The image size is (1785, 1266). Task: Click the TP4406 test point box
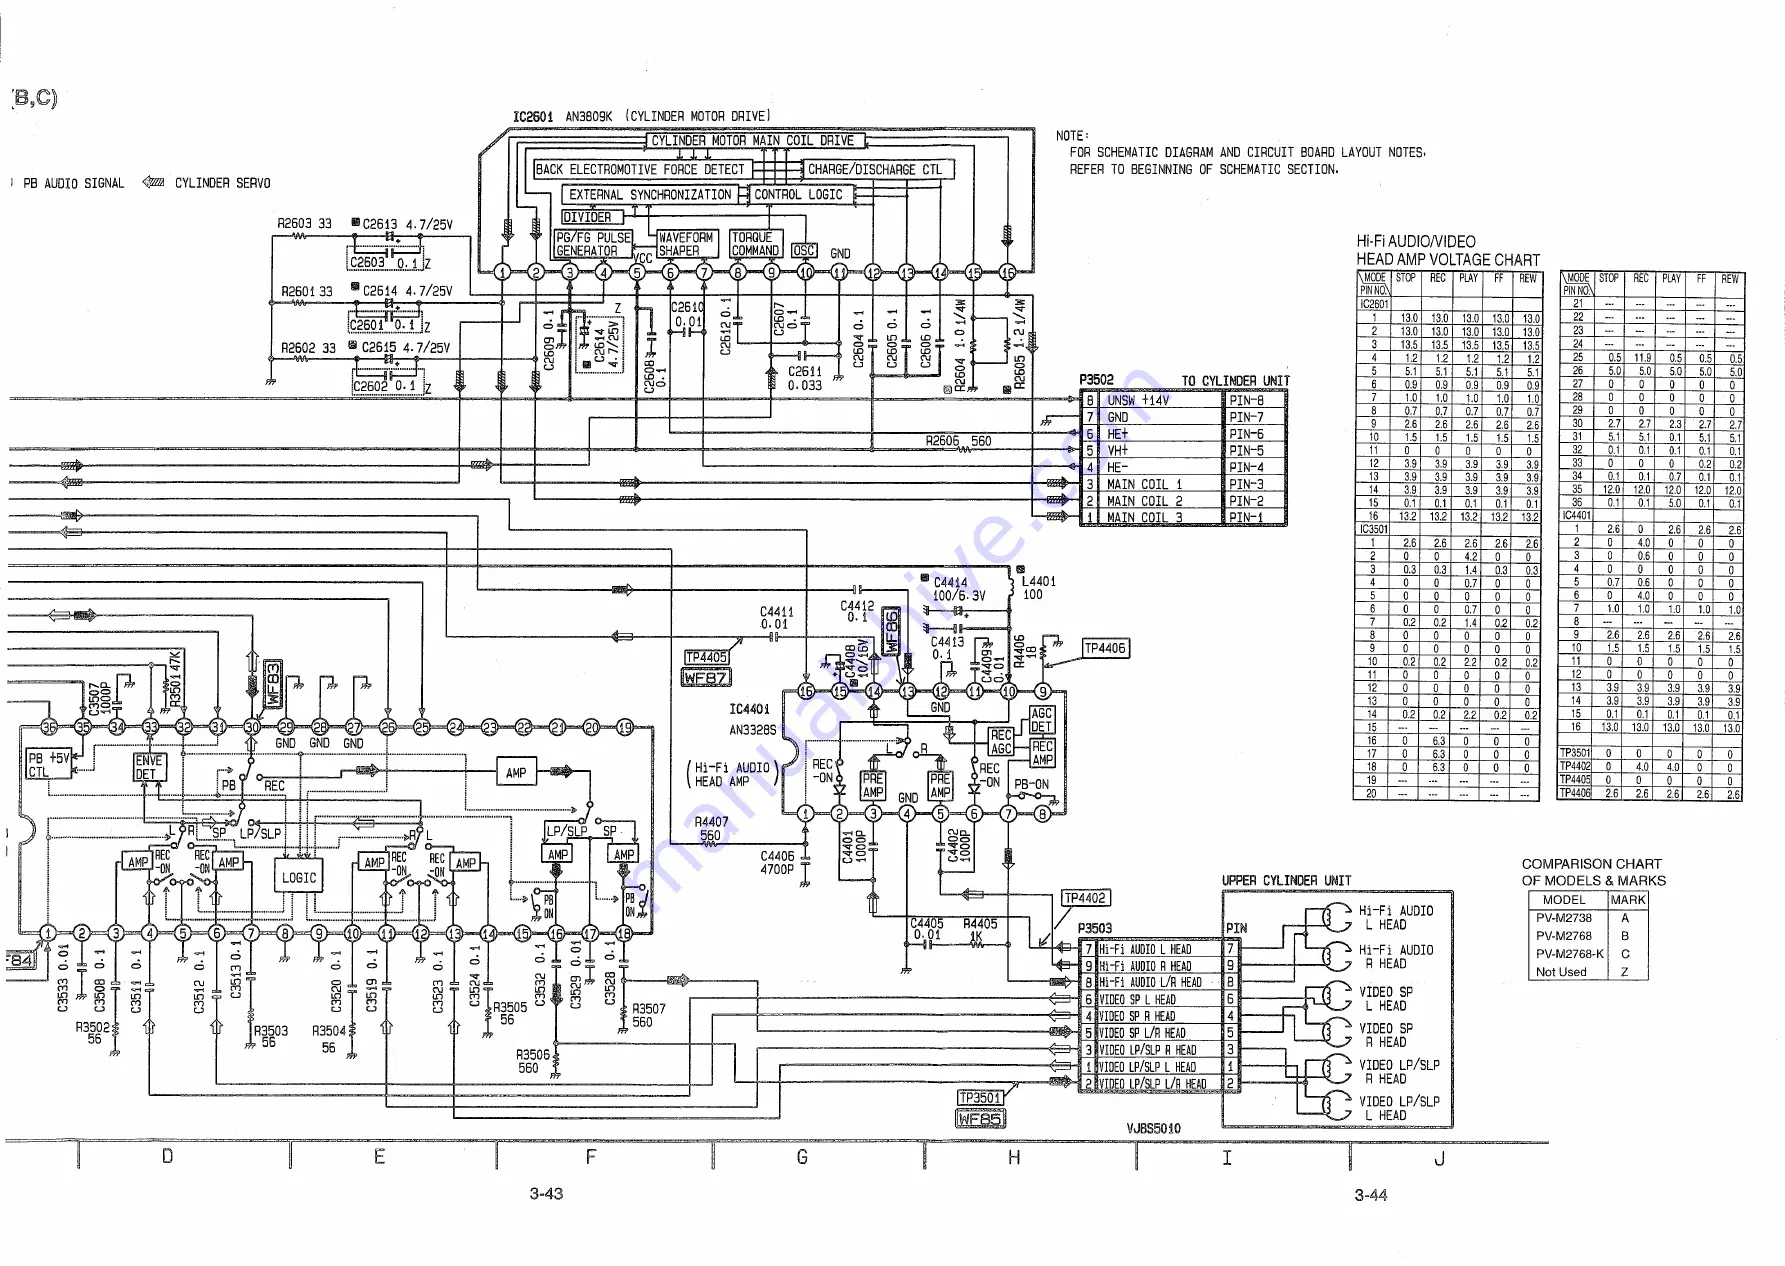pyautogui.click(x=1105, y=648)
